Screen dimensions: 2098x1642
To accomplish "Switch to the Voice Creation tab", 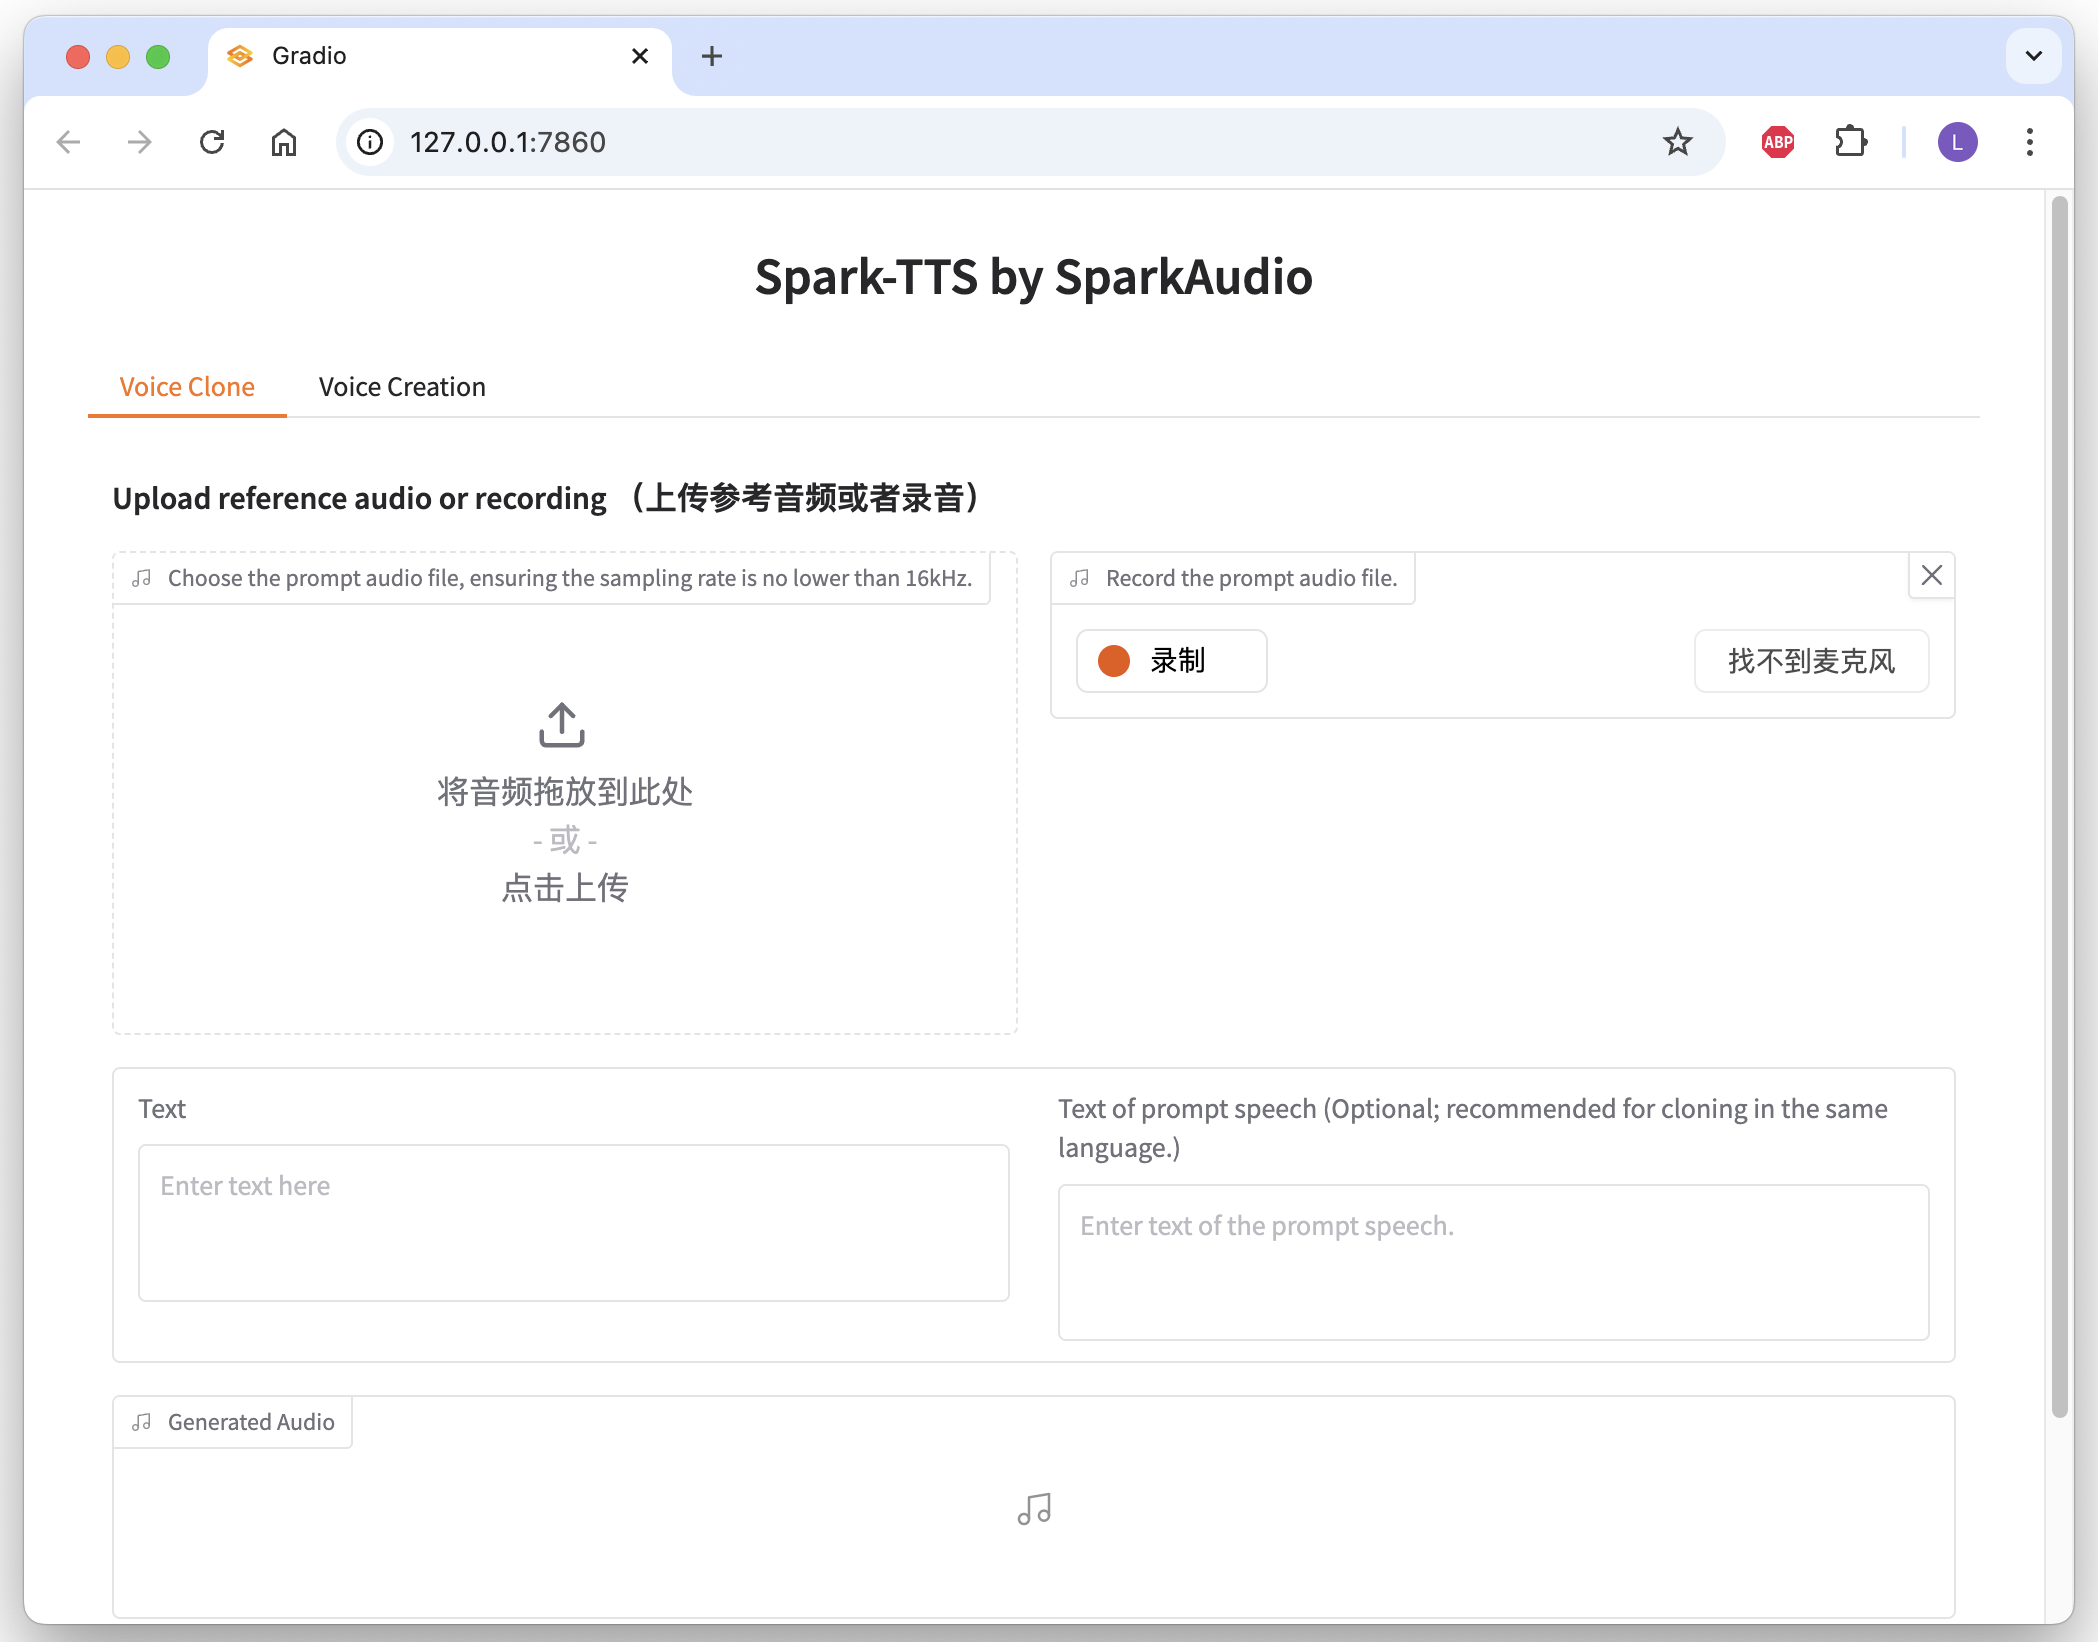I will tap(402, 387).
